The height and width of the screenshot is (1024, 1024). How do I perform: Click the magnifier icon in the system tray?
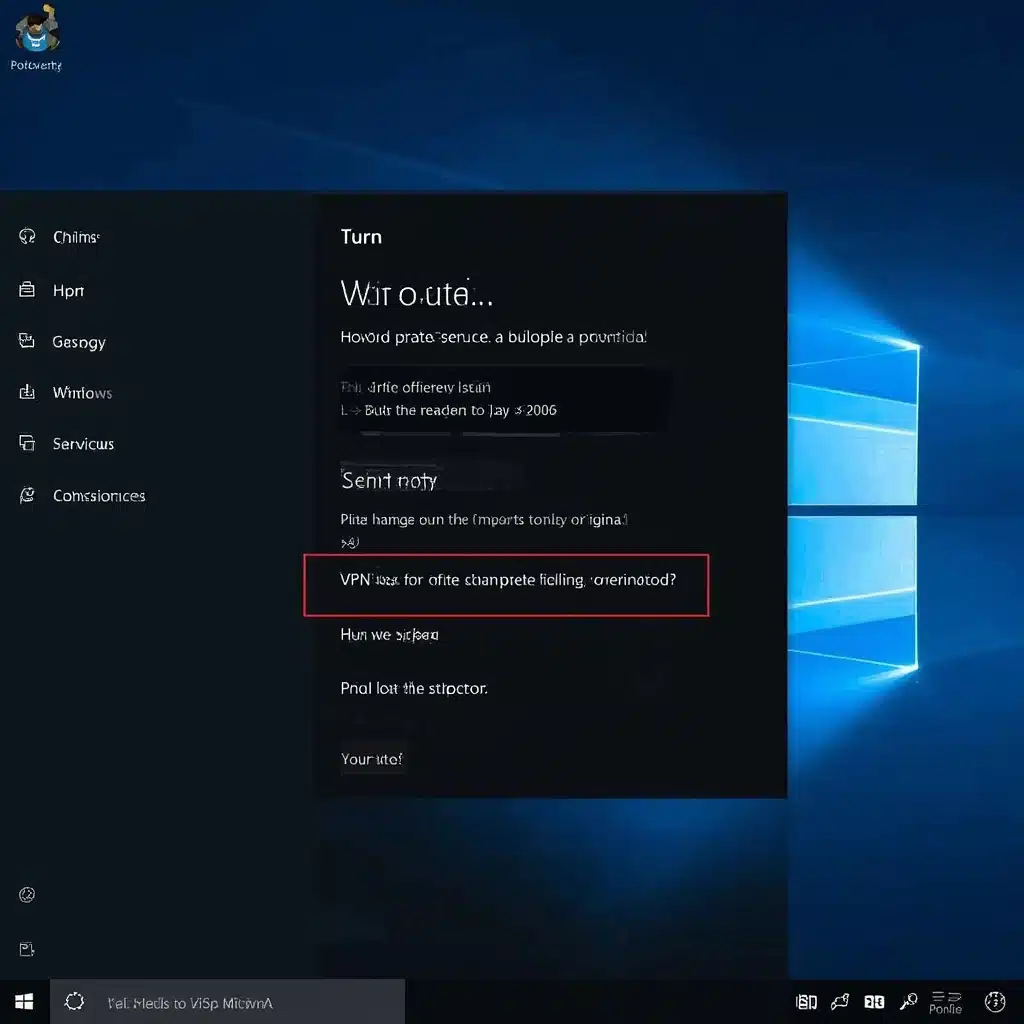908,1001
